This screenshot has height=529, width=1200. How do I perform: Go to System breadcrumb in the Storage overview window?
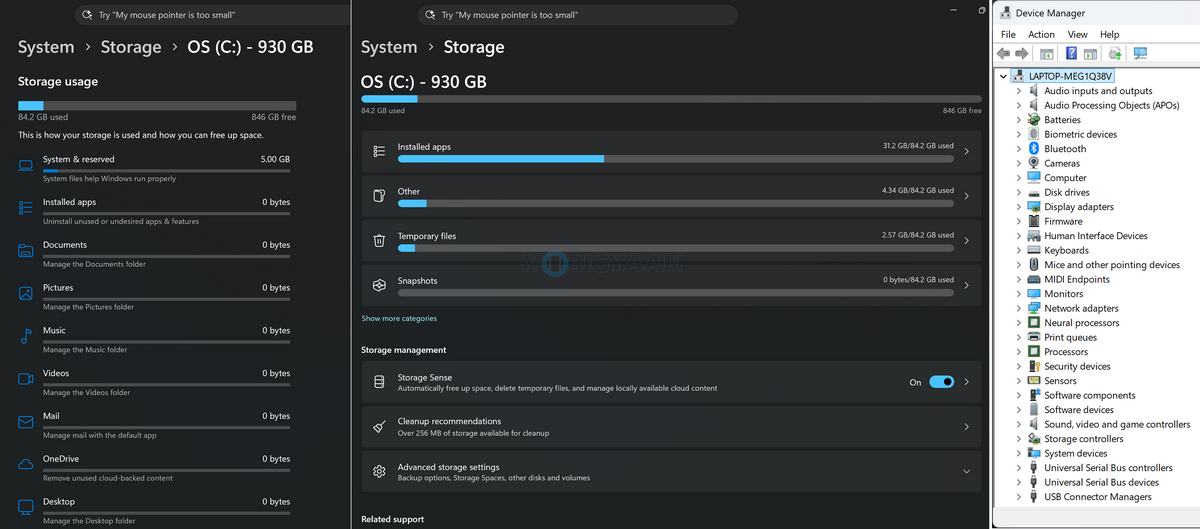389,47
